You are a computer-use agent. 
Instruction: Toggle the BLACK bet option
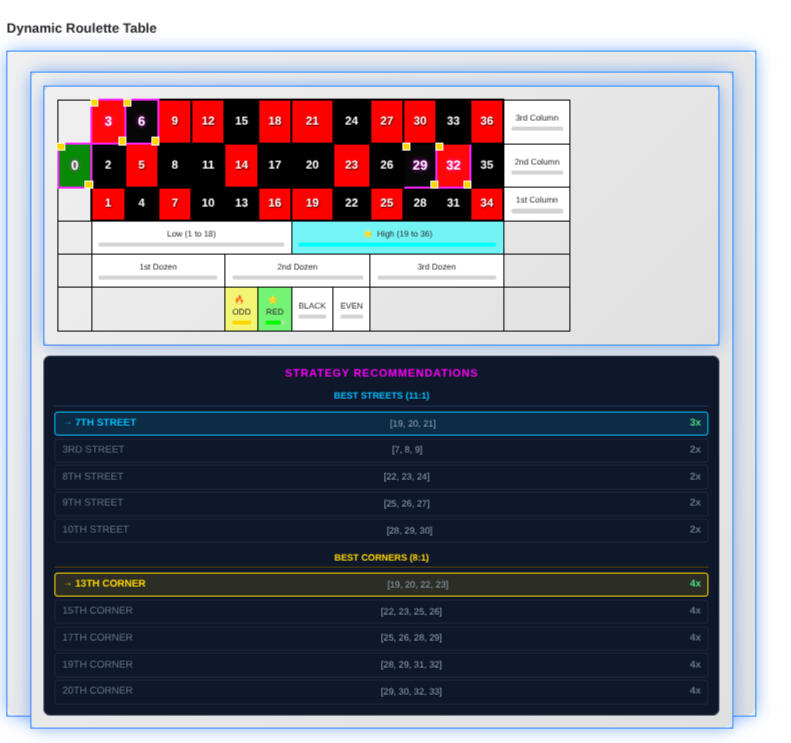[x=312, y=309]
